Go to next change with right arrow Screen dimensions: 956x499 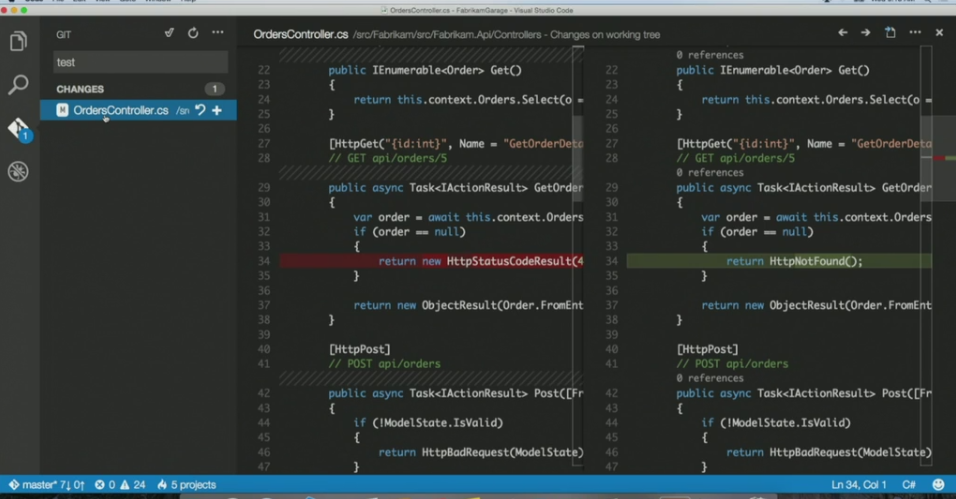(x=866, y=34)
